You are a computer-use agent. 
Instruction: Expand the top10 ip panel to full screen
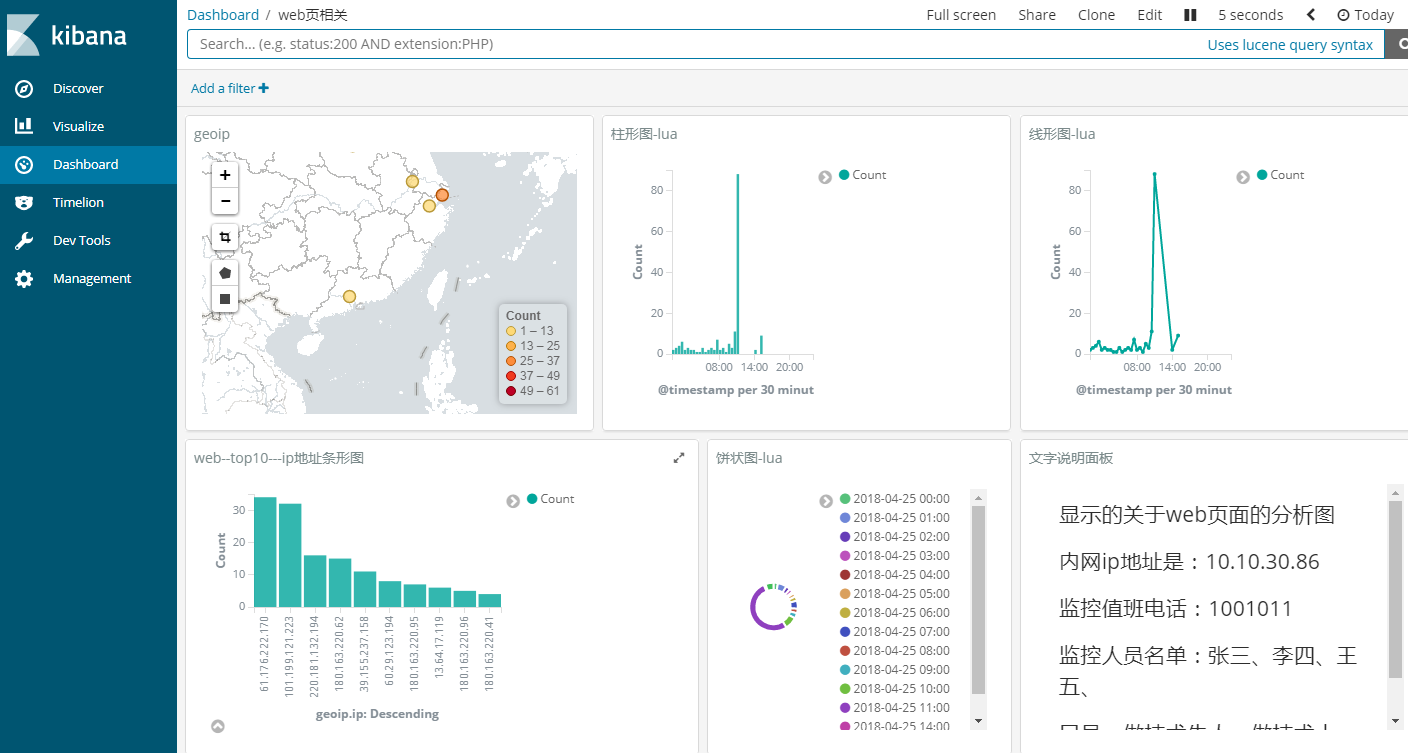tap(679, 458)
